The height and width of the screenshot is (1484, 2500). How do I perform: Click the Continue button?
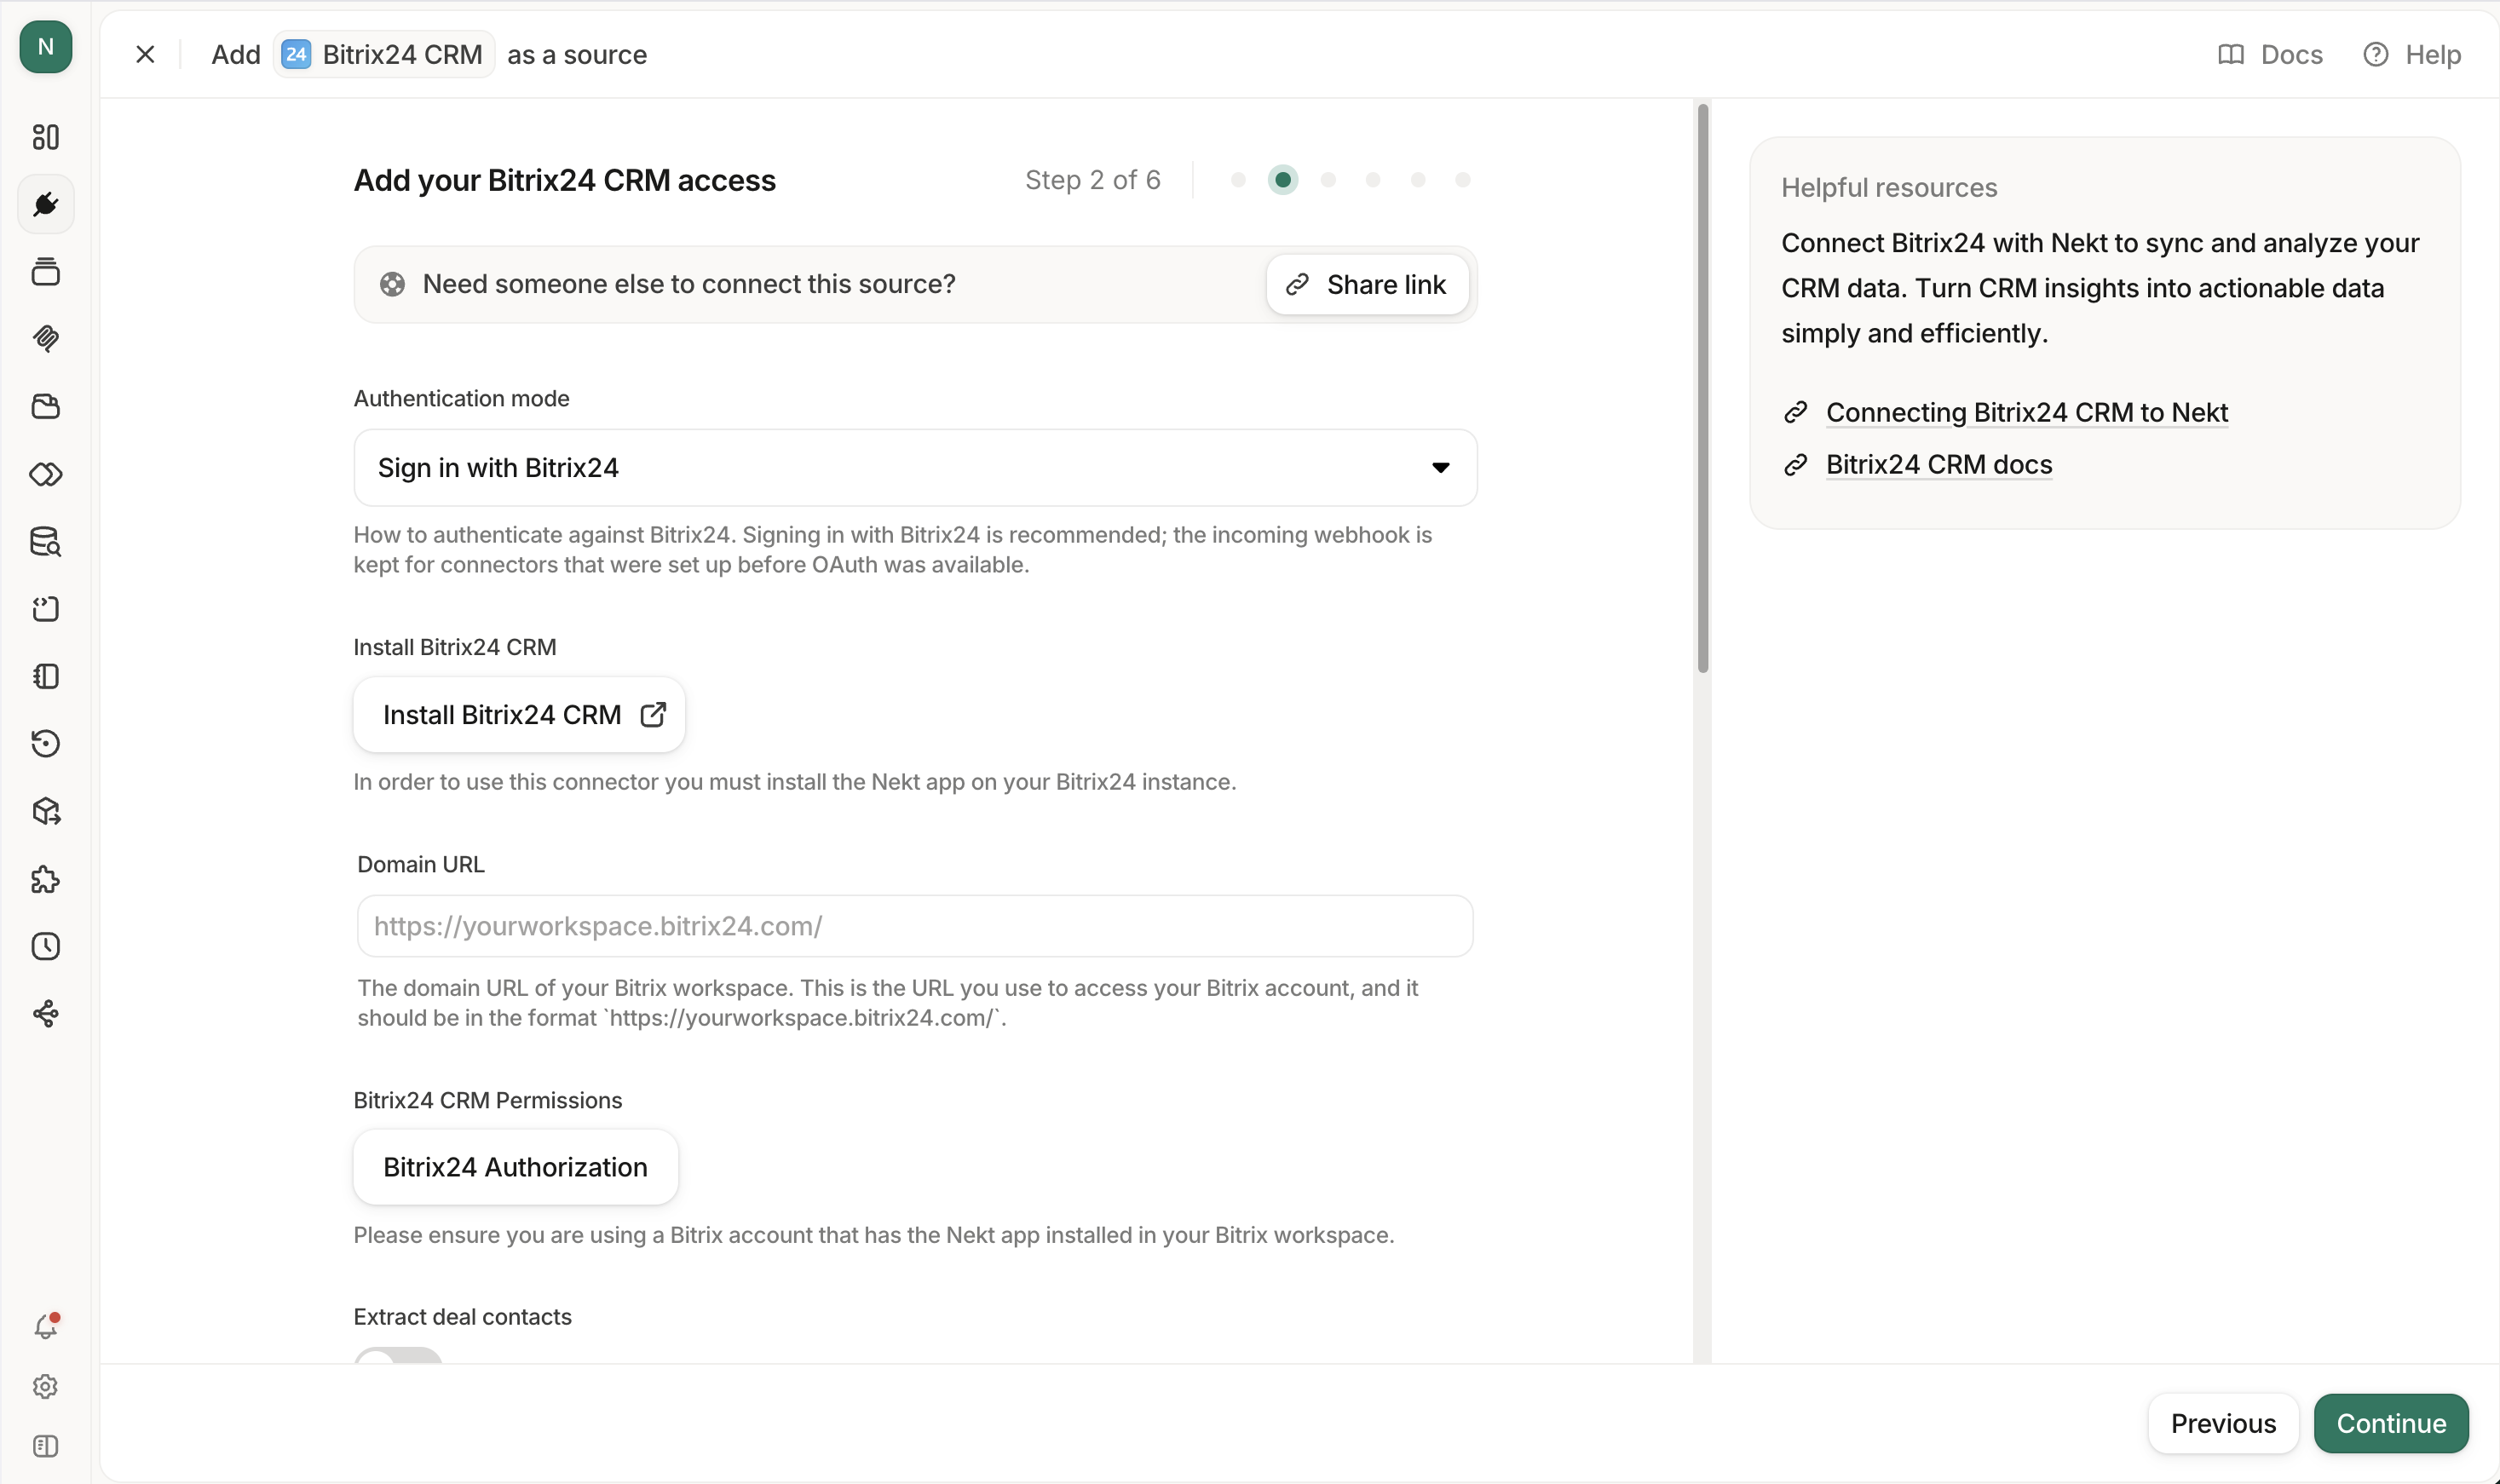[2391, 1423]
